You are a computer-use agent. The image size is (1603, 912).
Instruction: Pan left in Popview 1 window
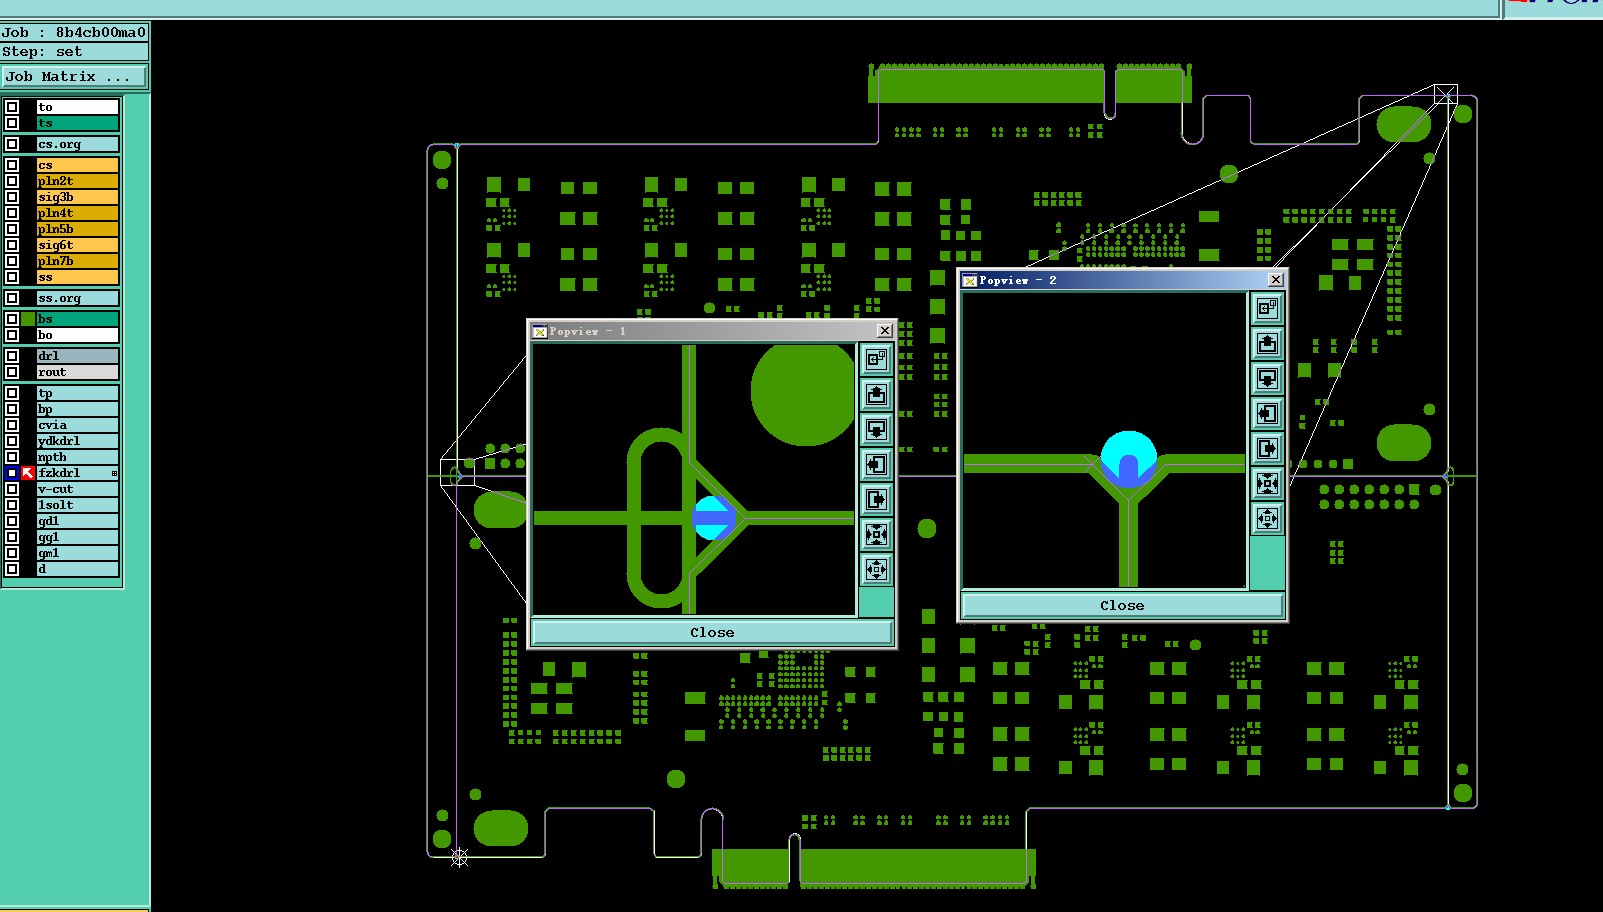[x=876, y=464]
